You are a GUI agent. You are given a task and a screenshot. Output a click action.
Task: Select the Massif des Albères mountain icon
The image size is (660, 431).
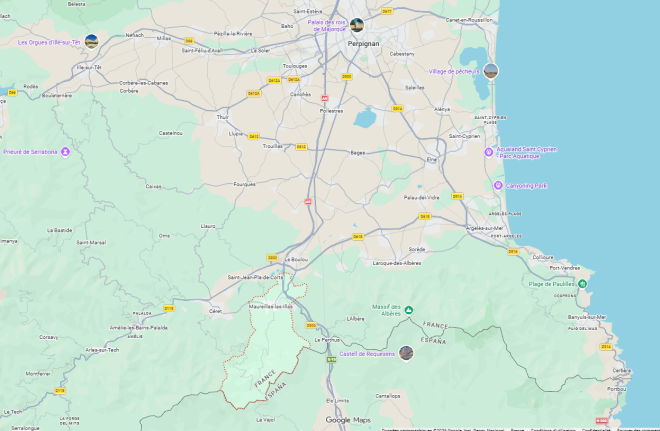(408, 310)
